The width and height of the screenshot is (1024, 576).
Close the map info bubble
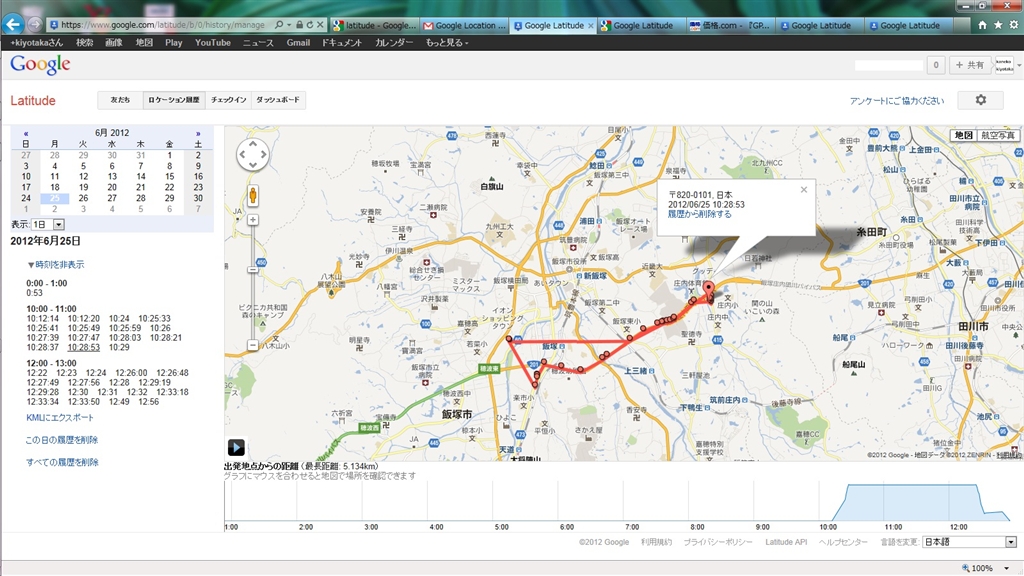pyautogui.click(x=804, y=189)
